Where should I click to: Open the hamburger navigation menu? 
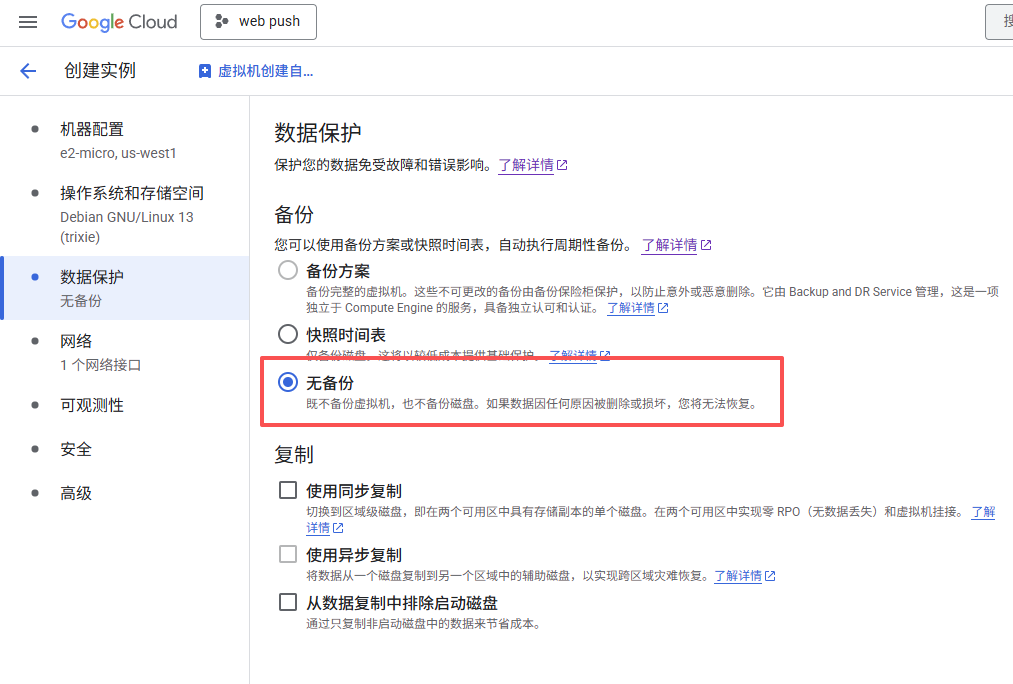(28, 22)
